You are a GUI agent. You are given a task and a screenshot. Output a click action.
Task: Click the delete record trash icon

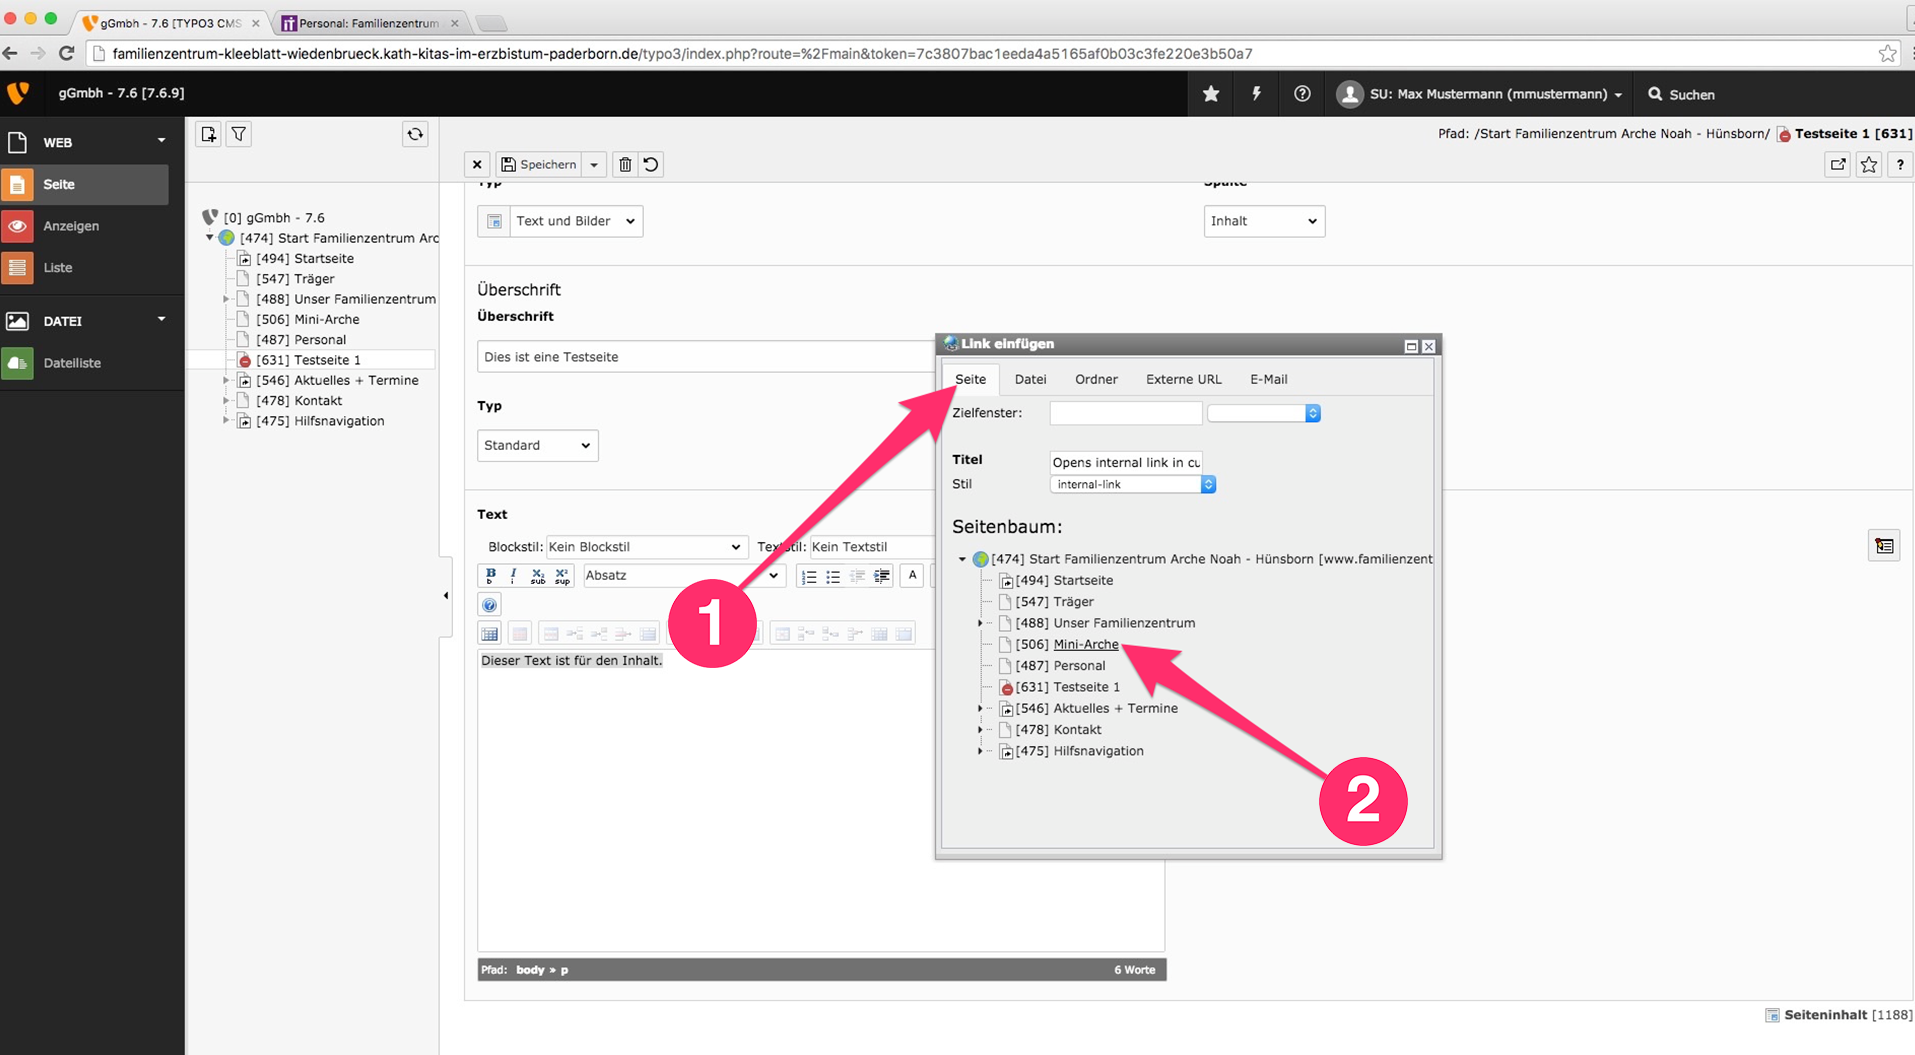pos(625,164)
